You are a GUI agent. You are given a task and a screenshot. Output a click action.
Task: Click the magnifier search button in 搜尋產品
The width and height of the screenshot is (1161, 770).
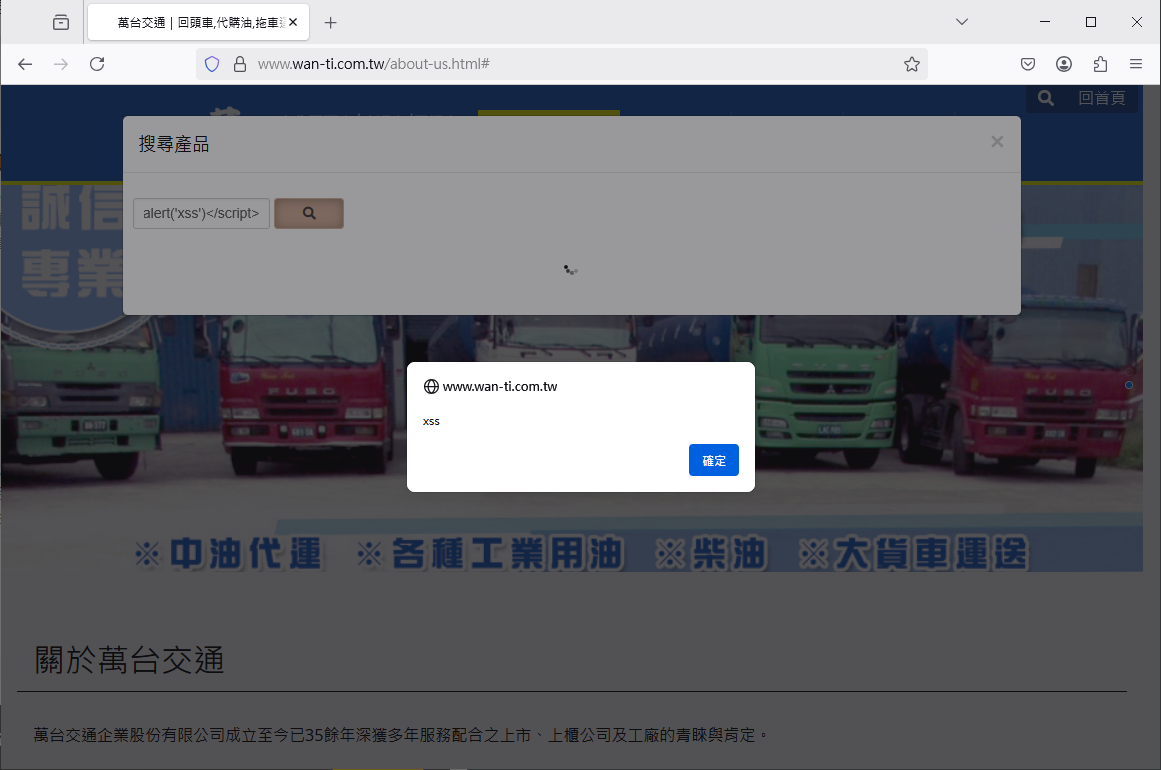(309, 213)
